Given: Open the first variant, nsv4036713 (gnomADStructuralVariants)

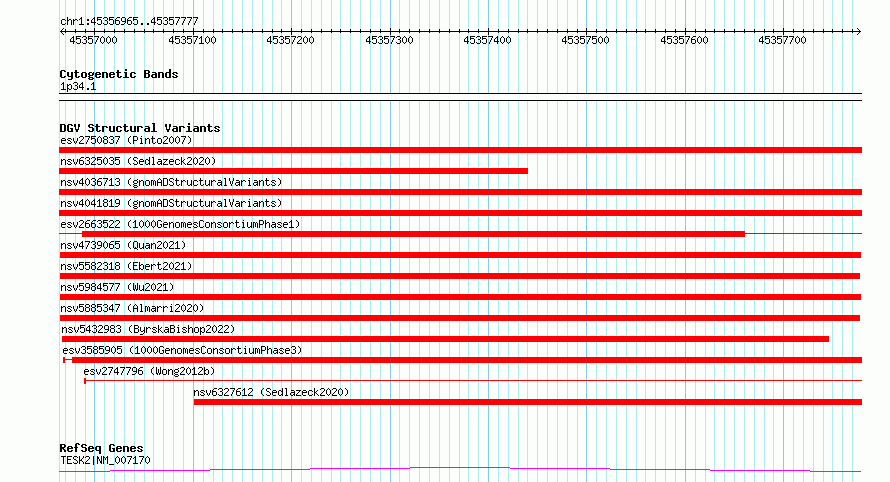Looking at the screenshot, I should tap(171, 182).
